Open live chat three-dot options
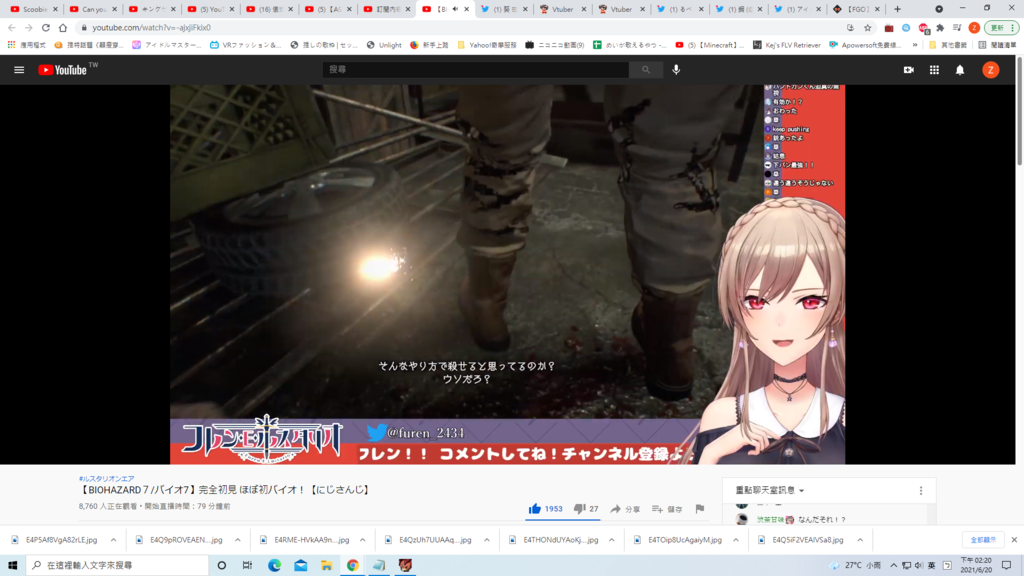 pos(921,490)
